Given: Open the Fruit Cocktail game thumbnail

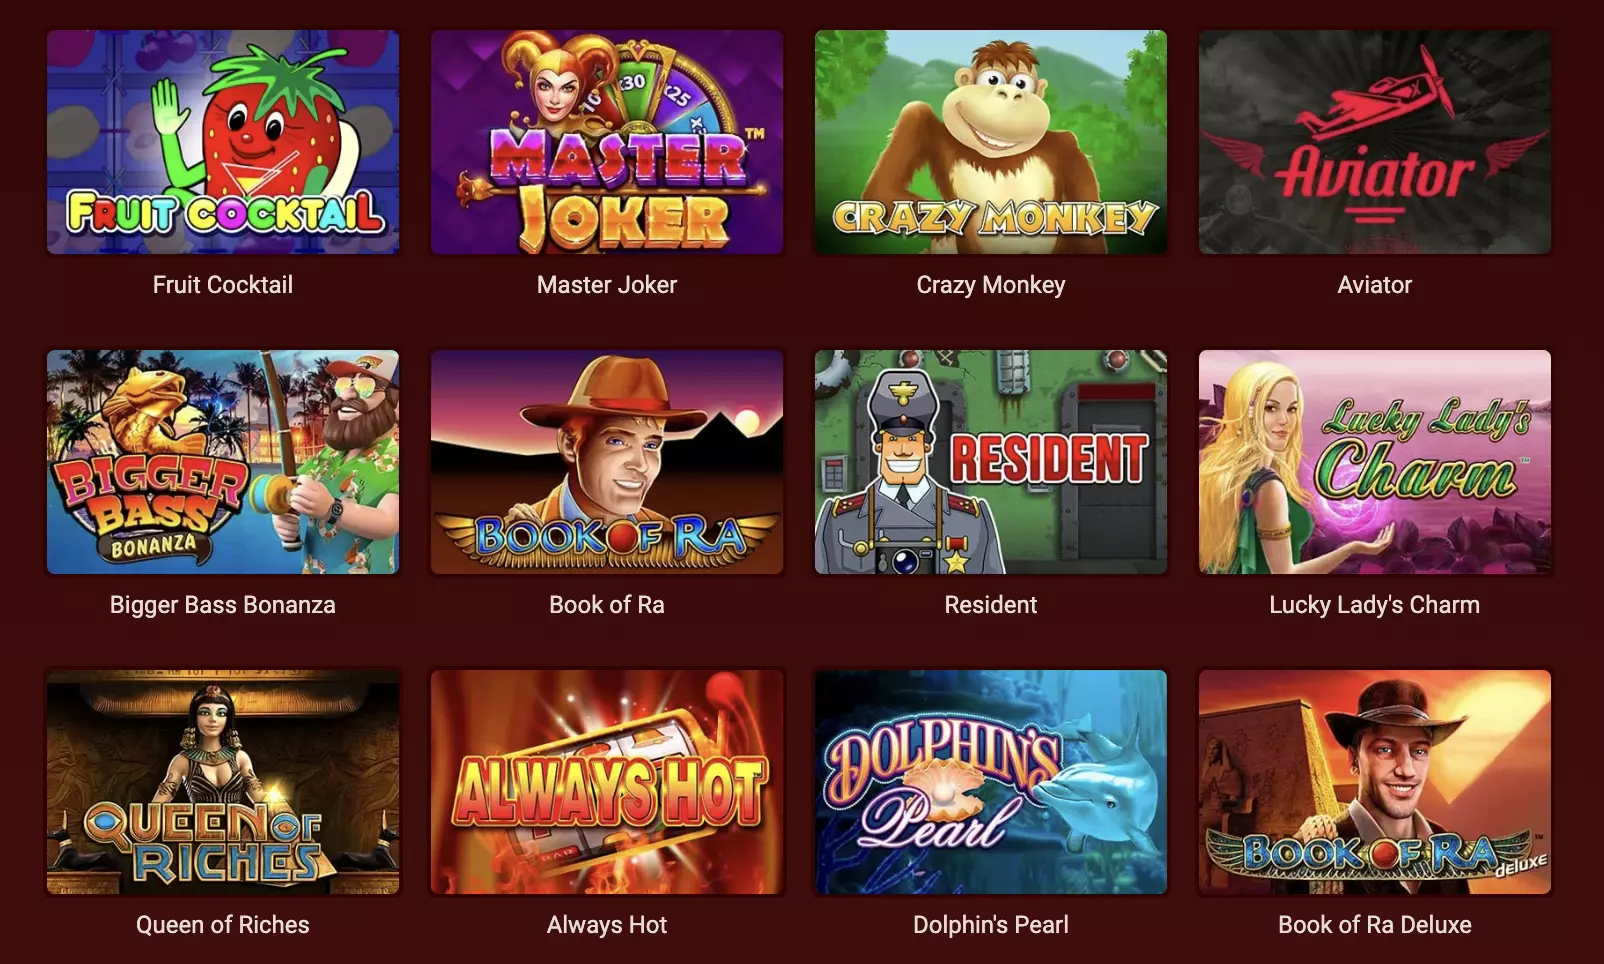Looking at the screenshot, I should click(x=223, y=142).
